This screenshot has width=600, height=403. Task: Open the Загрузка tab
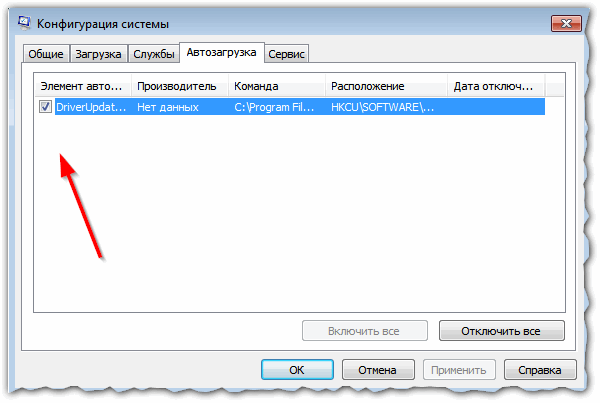pyautogui.click(x=98, y=54)
